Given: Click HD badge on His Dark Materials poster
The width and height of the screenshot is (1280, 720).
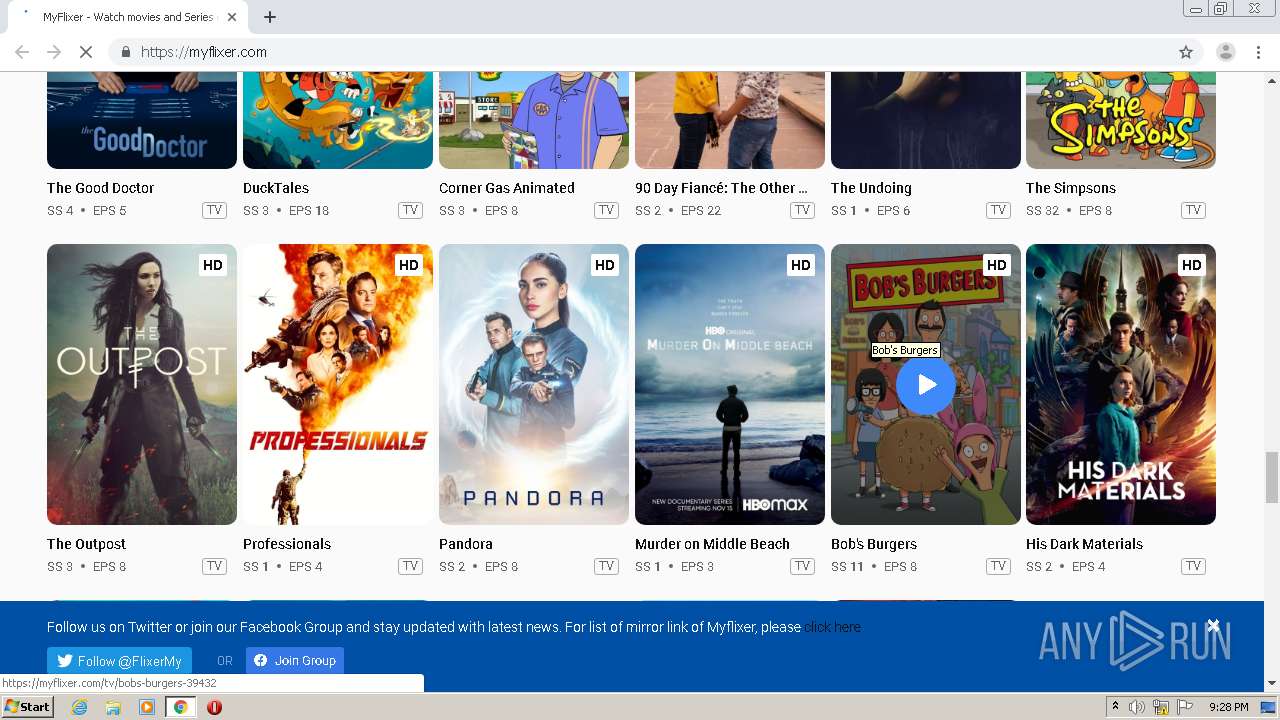Looking at the screenshot, I should [x=1191, y=265].
